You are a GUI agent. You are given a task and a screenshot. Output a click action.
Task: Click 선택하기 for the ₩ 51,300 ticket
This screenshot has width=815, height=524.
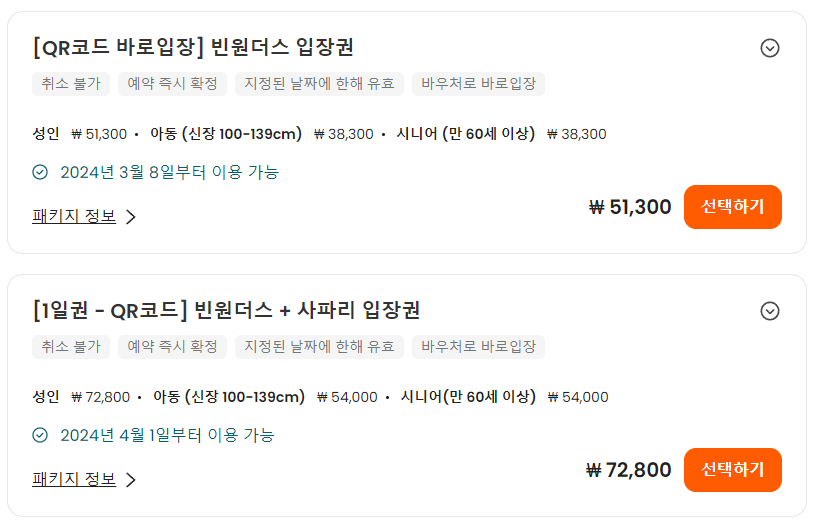click(x=732, y=207)
